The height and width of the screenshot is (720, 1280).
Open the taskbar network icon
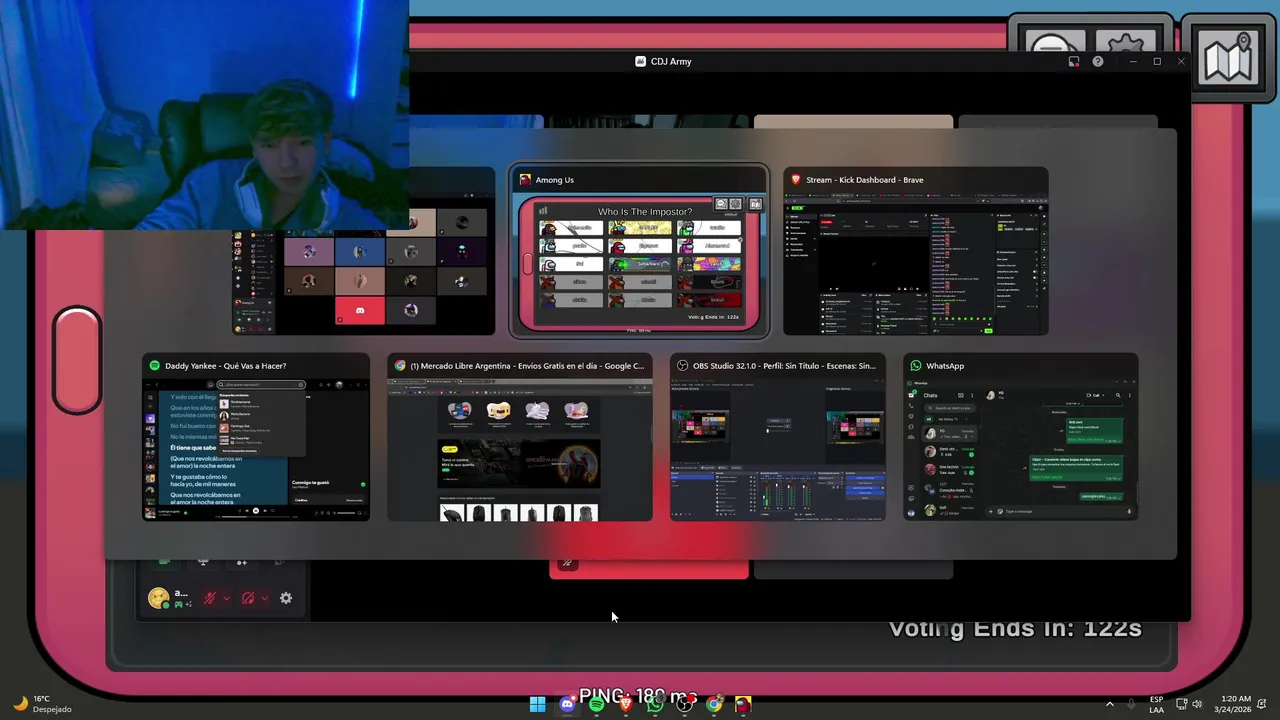1181,704
